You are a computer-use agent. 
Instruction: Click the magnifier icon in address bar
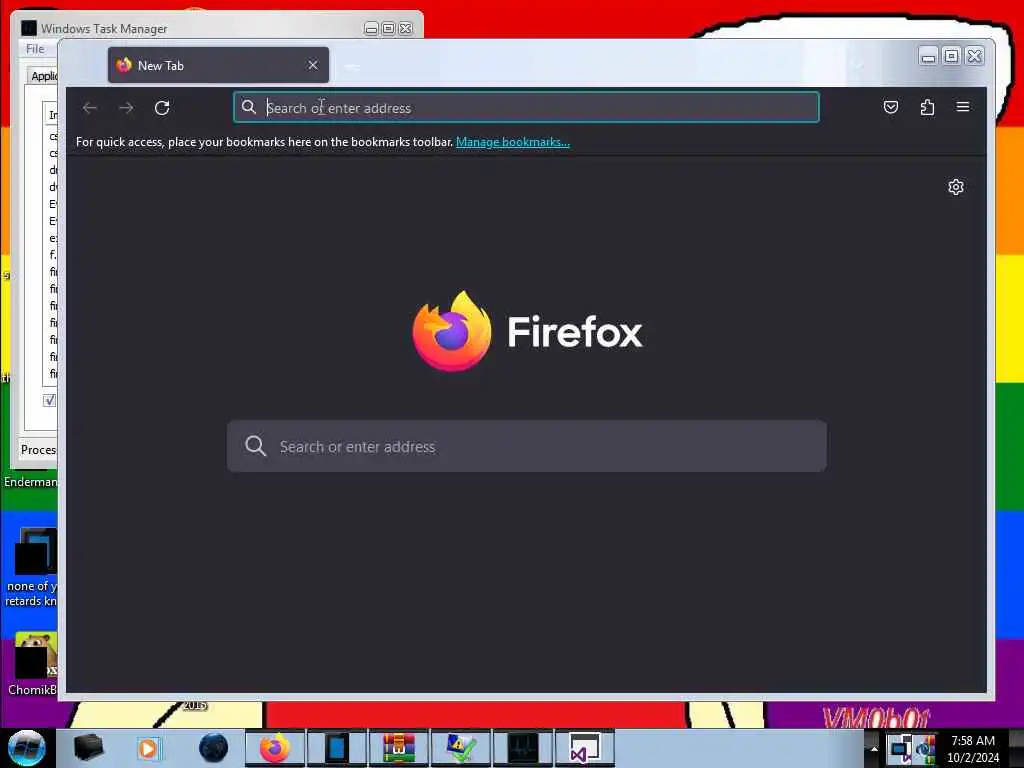point(249,107)
